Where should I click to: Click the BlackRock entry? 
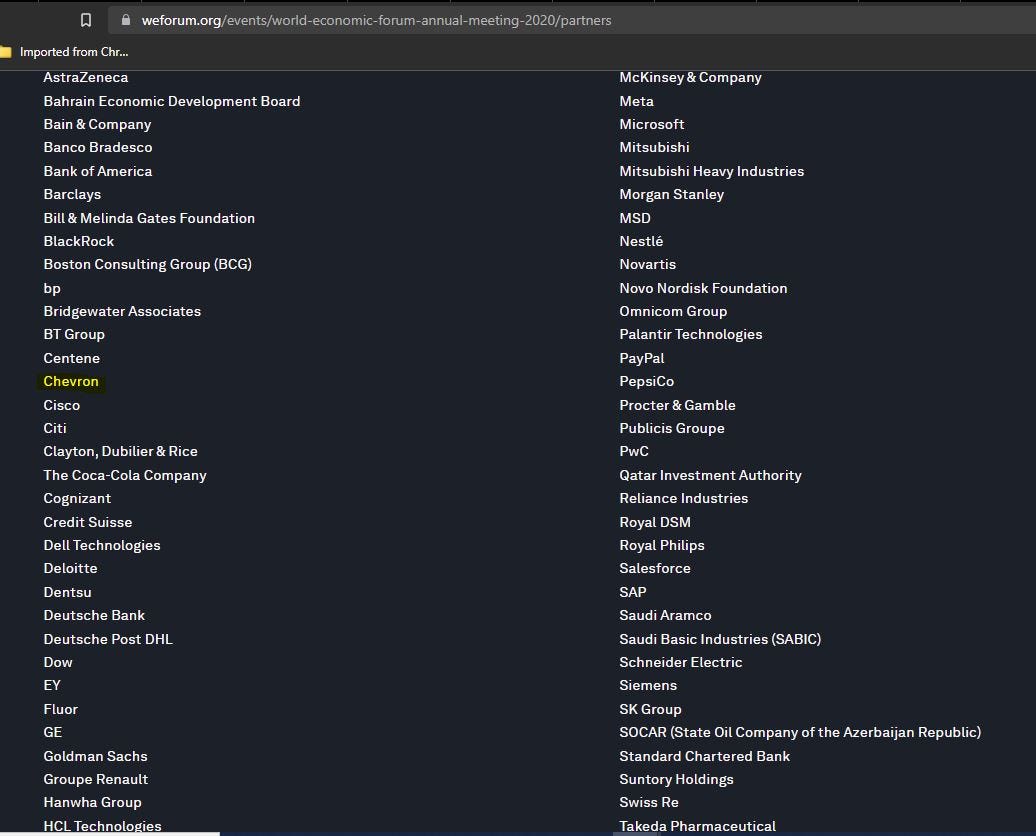point(79,241)
